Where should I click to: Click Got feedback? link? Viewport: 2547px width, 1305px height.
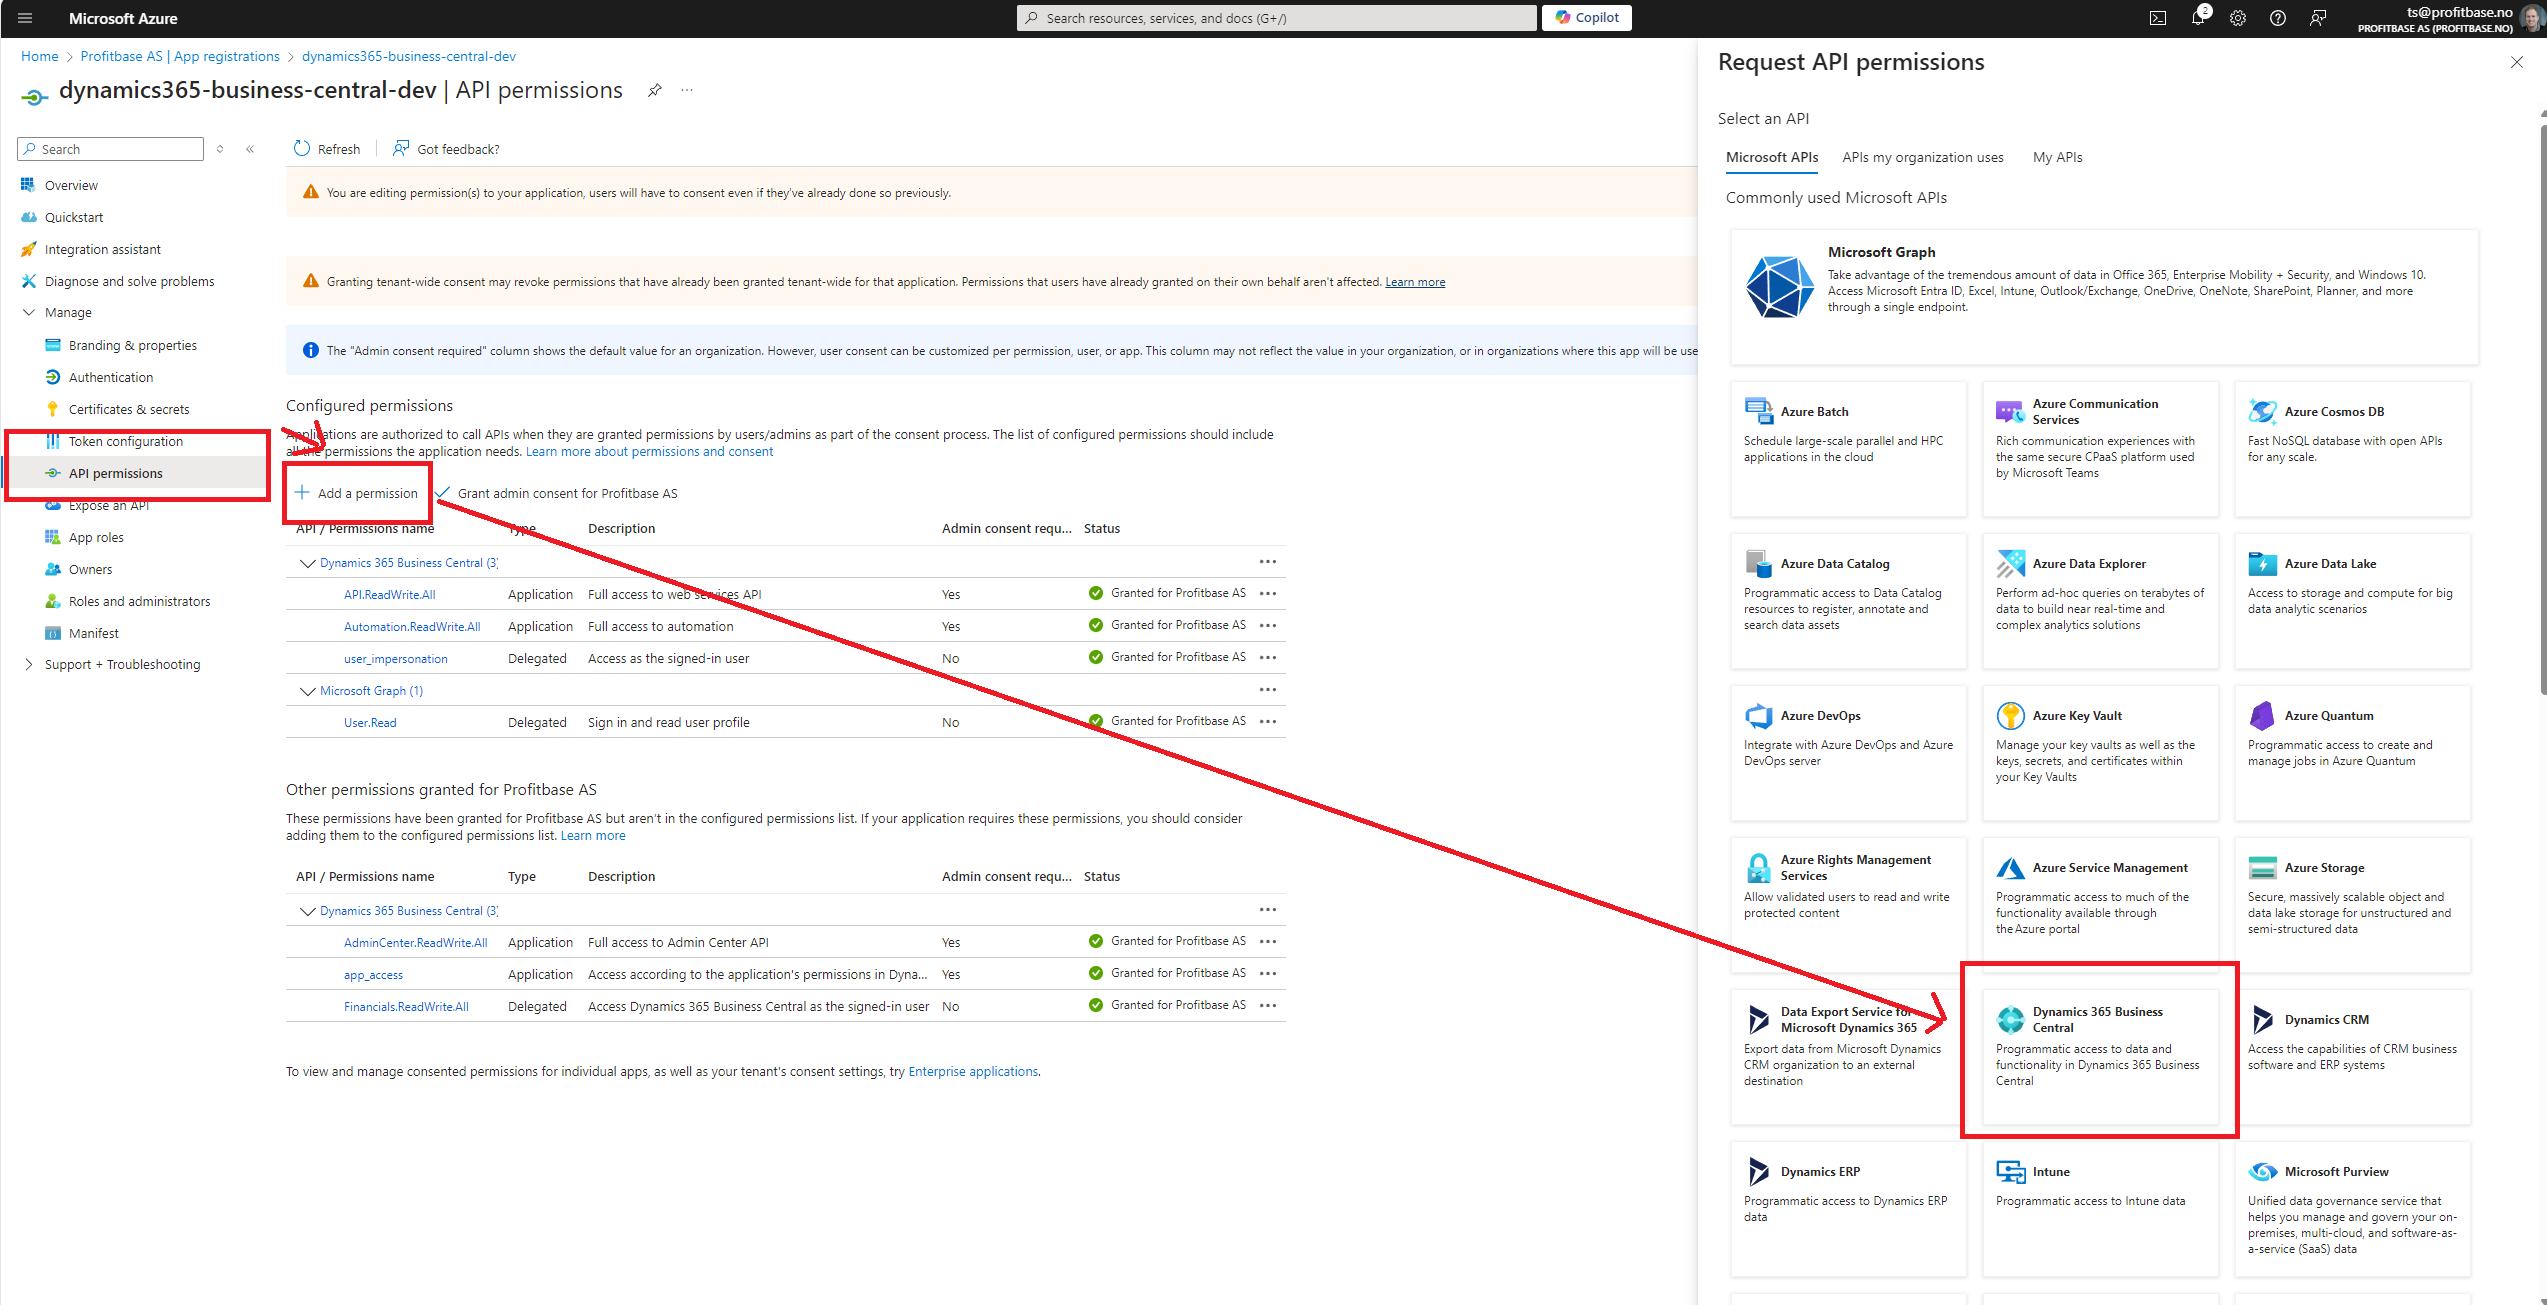coord(446,149)
